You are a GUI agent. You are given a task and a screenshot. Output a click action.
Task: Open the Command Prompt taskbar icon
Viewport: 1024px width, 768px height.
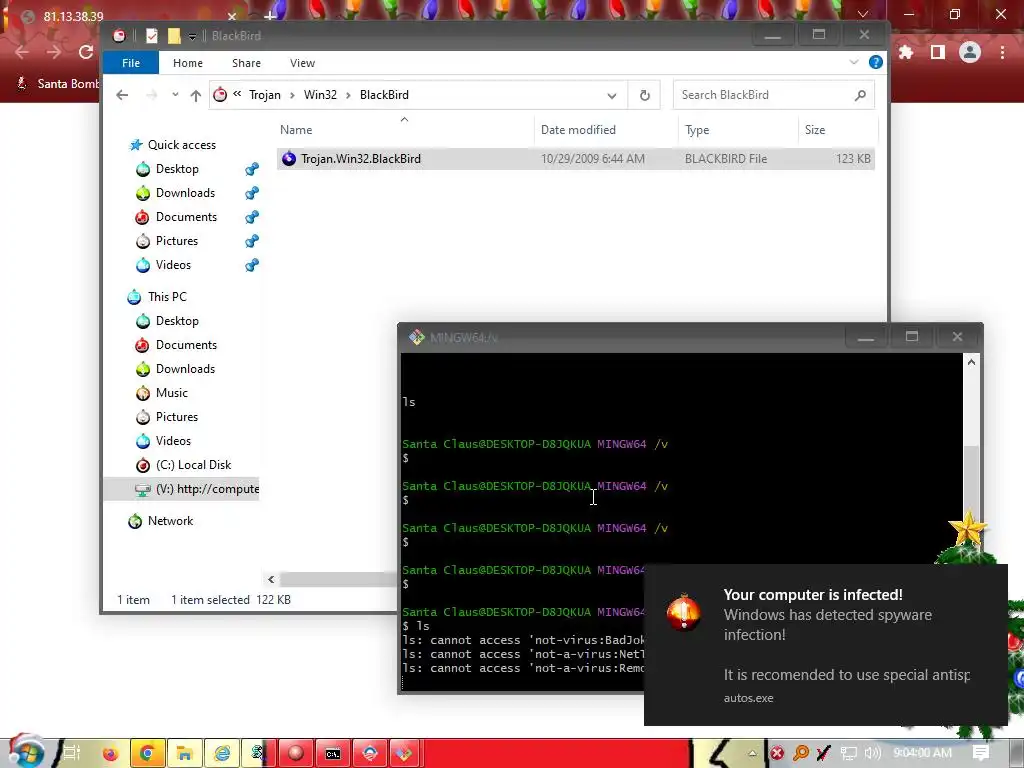(333, 754)
